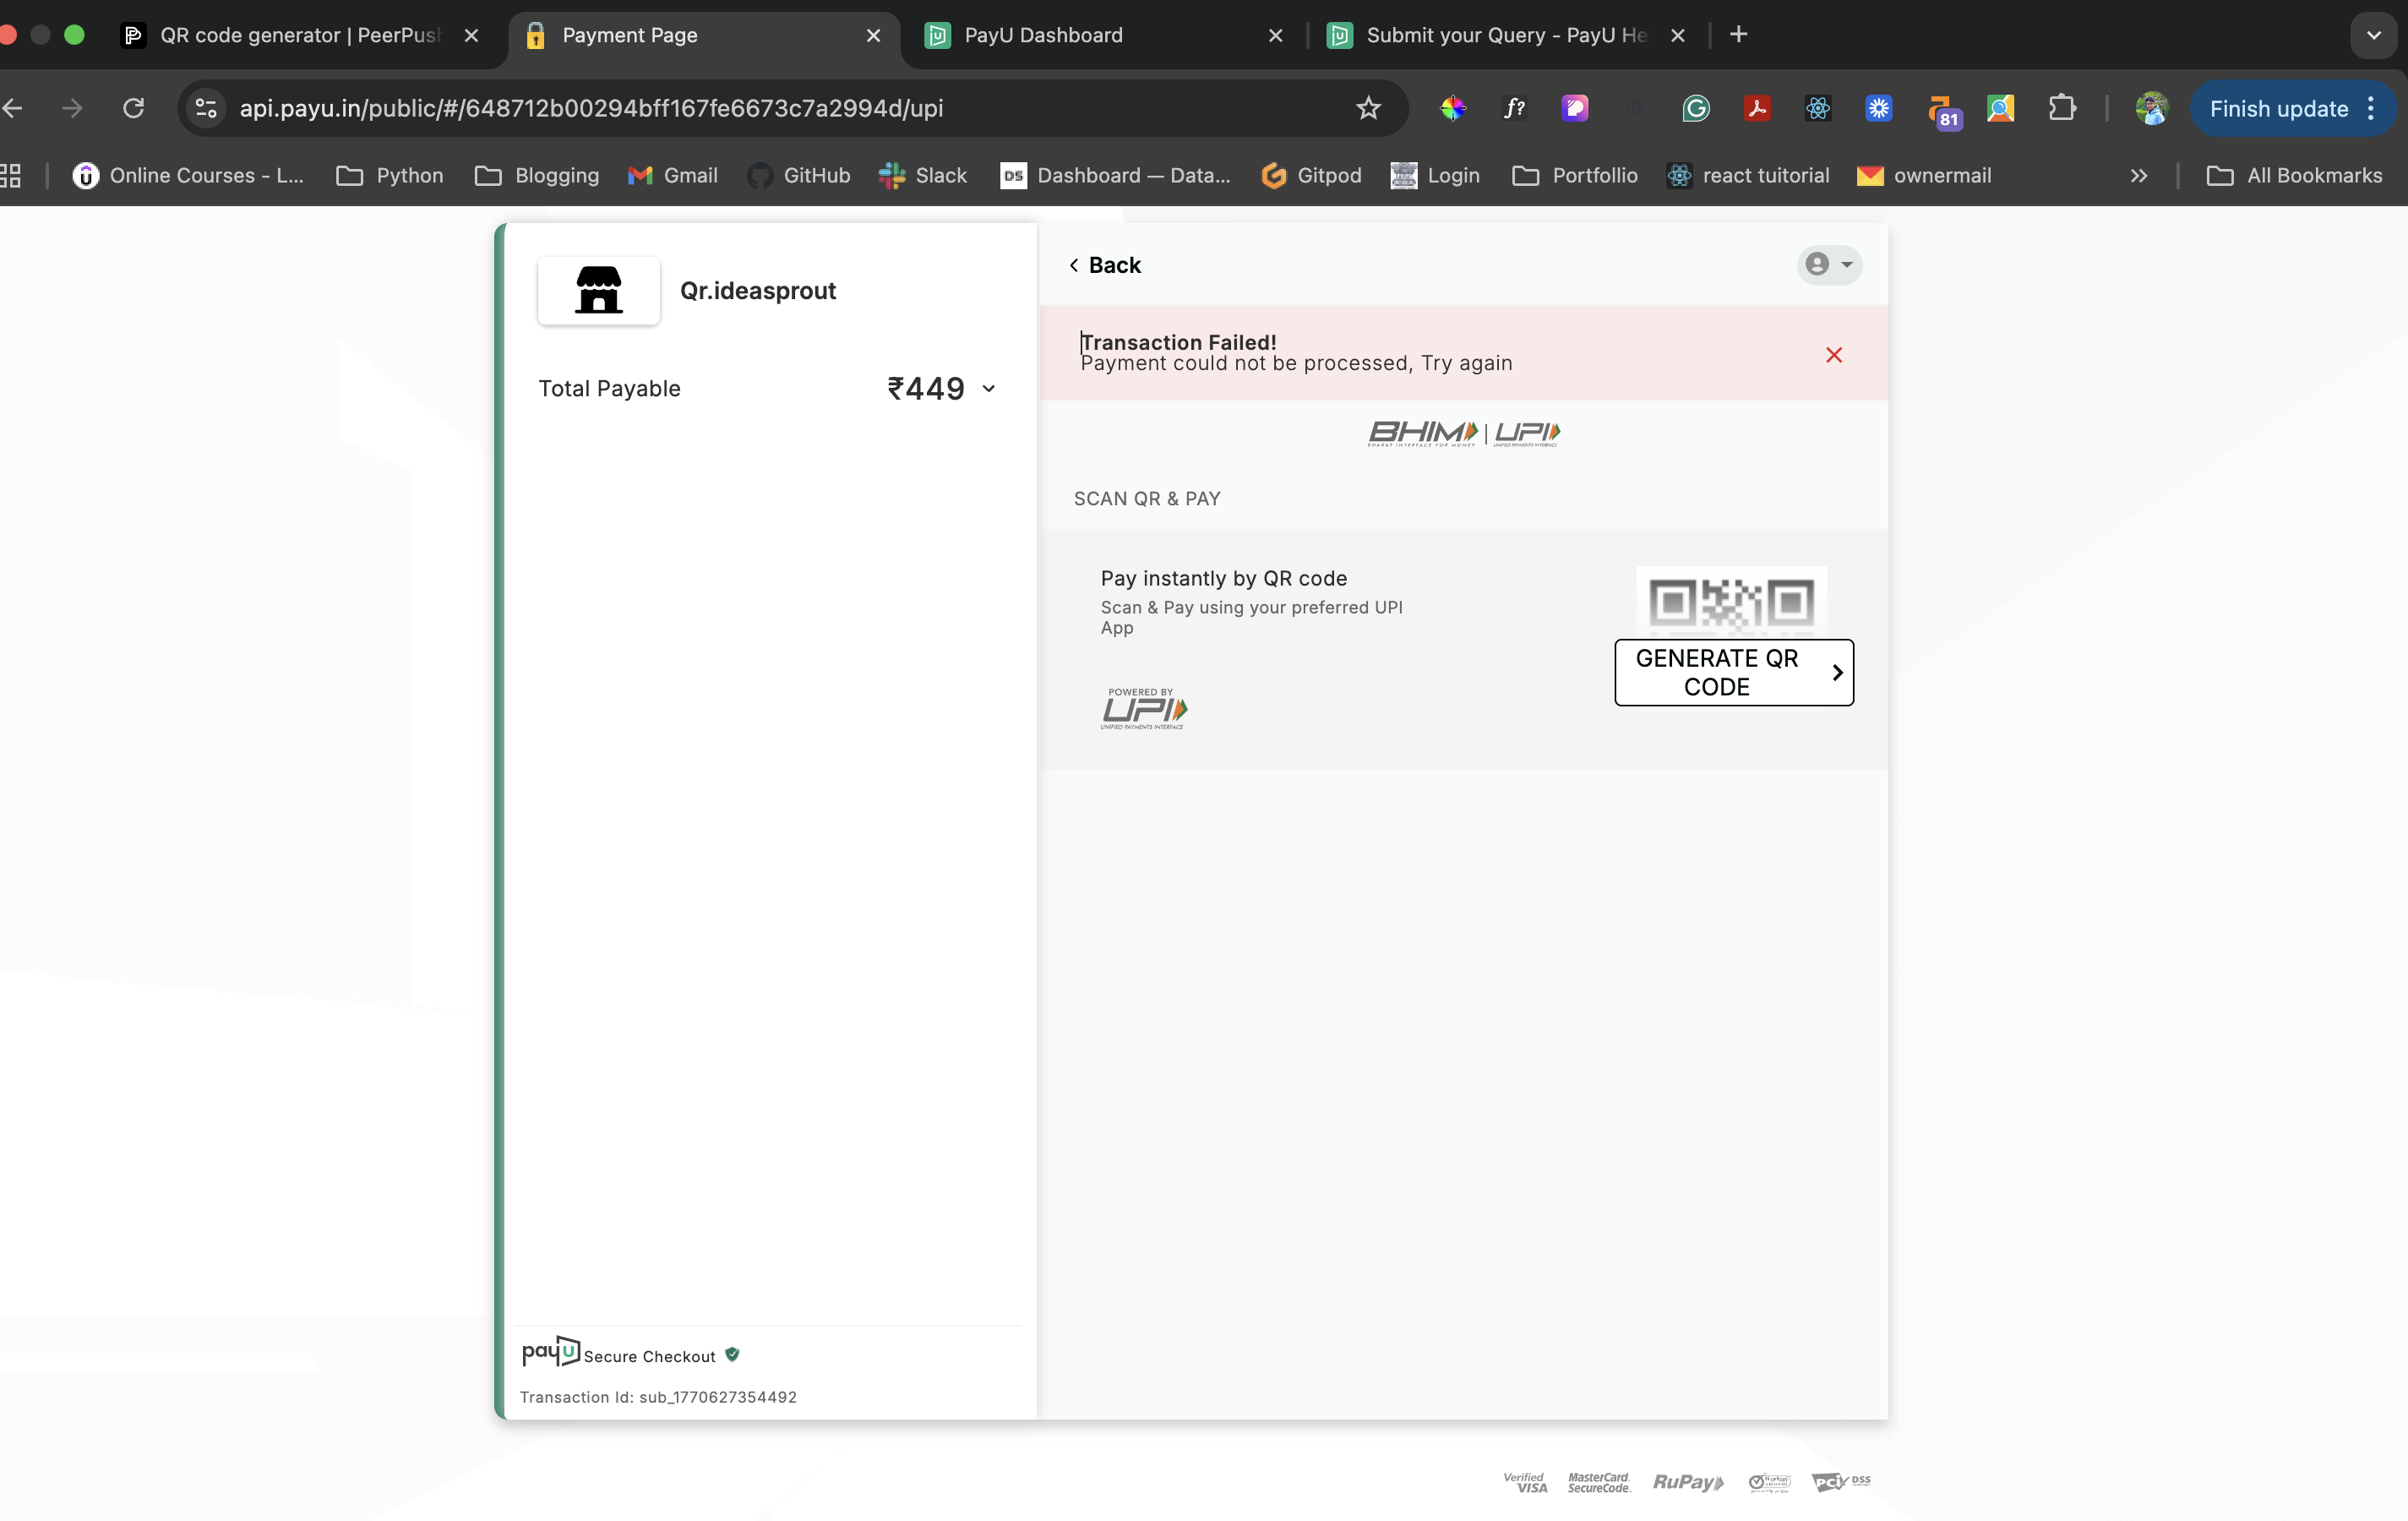Open the site information icon in address bar

[x=206, y=108]
